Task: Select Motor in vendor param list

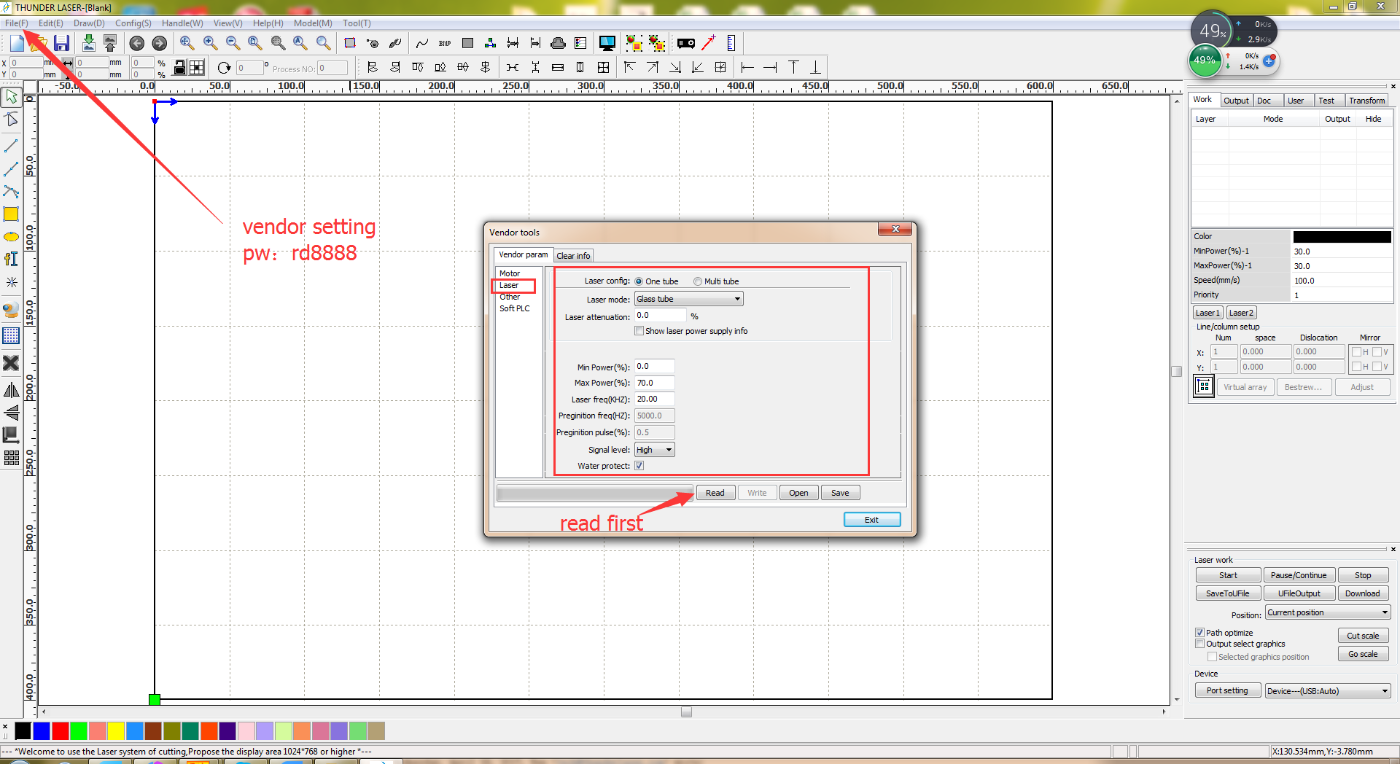Action: pos(510,273)
